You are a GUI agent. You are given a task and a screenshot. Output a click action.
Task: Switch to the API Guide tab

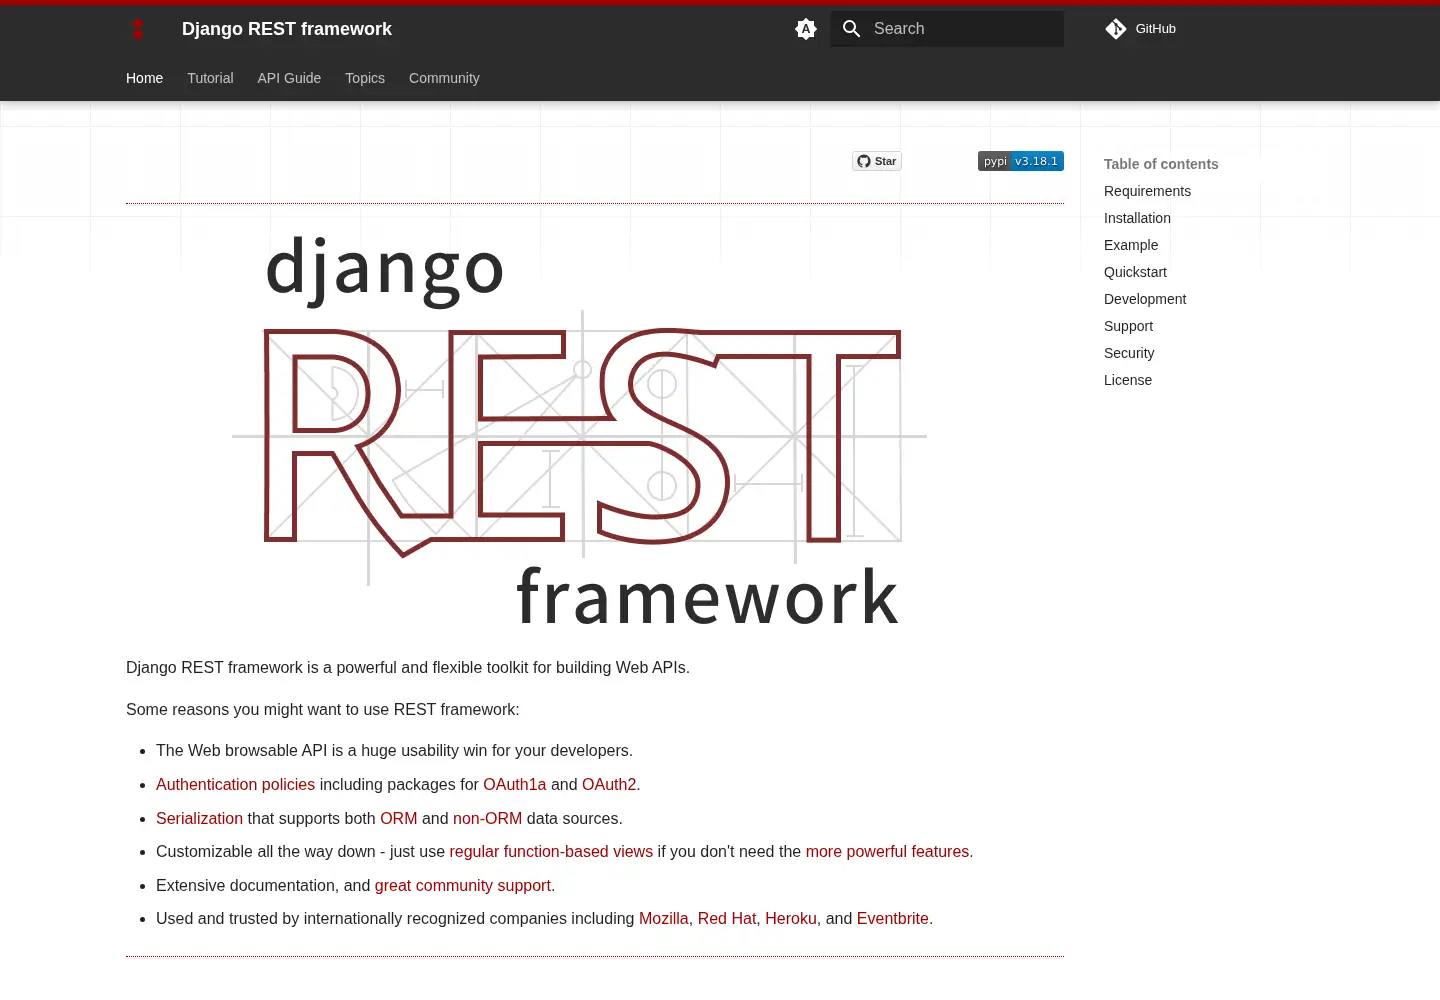tap(289, 78)
